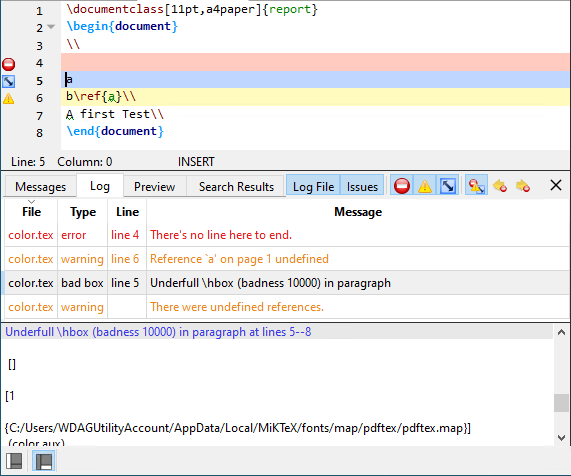The width and height of the screenshot is (571, 476).
Task: Toggle the filter-by-current-document log icon
Action: point(476,186)
